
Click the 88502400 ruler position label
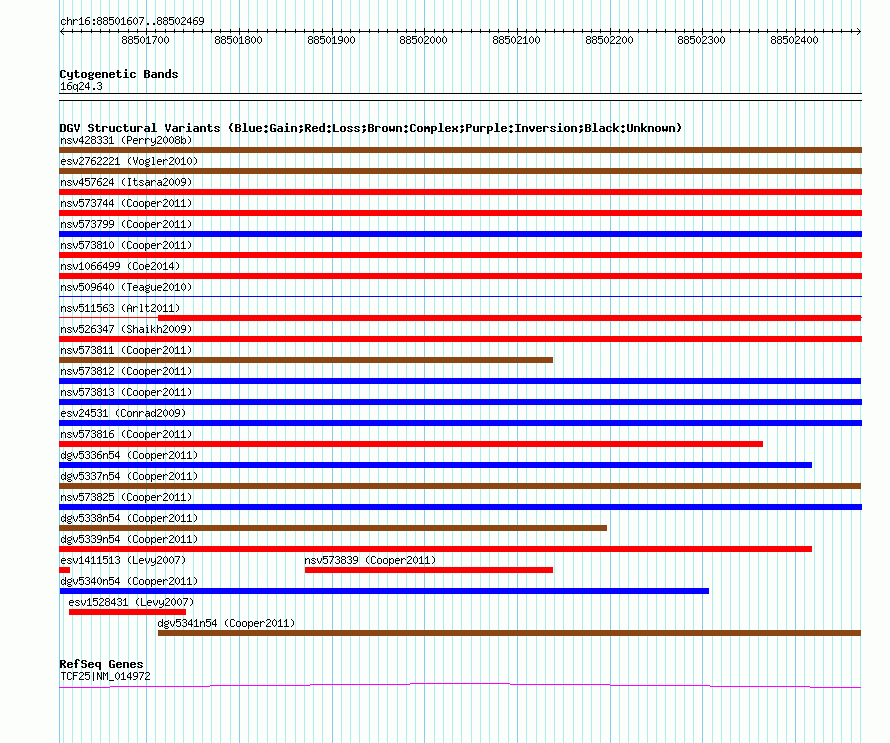pyautogui.click(x=795, y=40)
